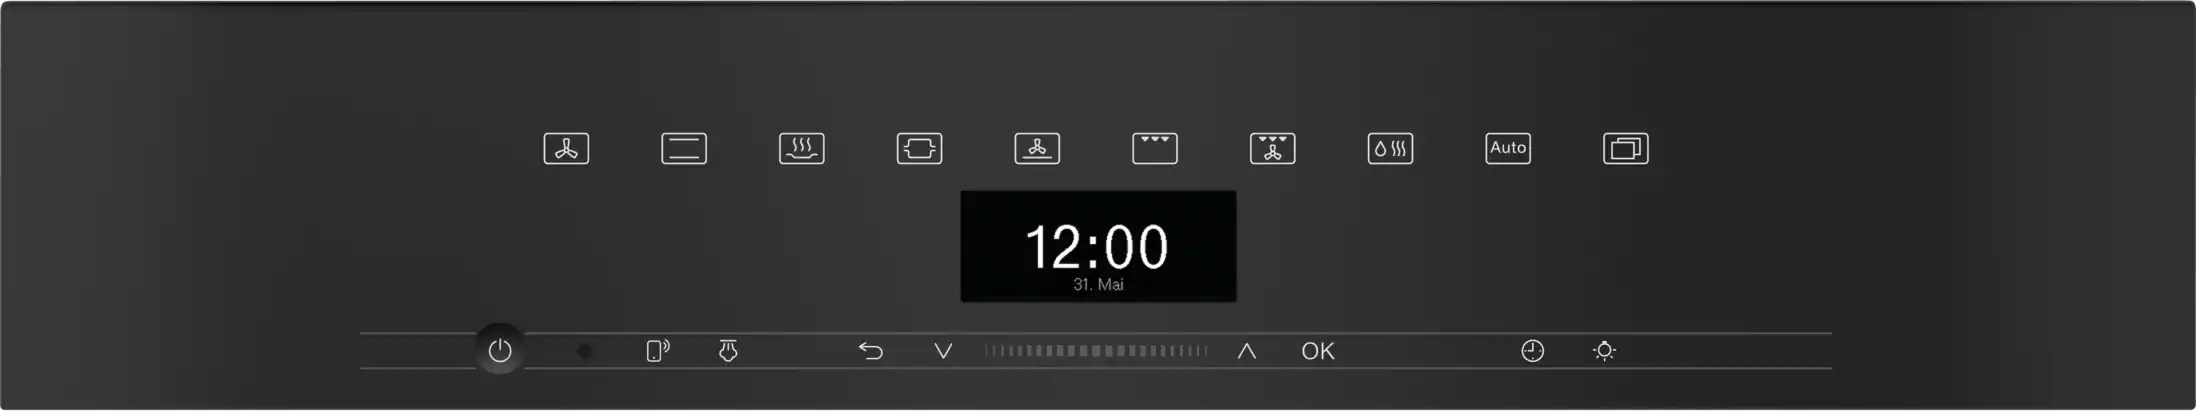The height and width of the screenshot is (411, 2196).
Task: Select the Fan Plus oven mode icon
Action: (x=566, y=149)
